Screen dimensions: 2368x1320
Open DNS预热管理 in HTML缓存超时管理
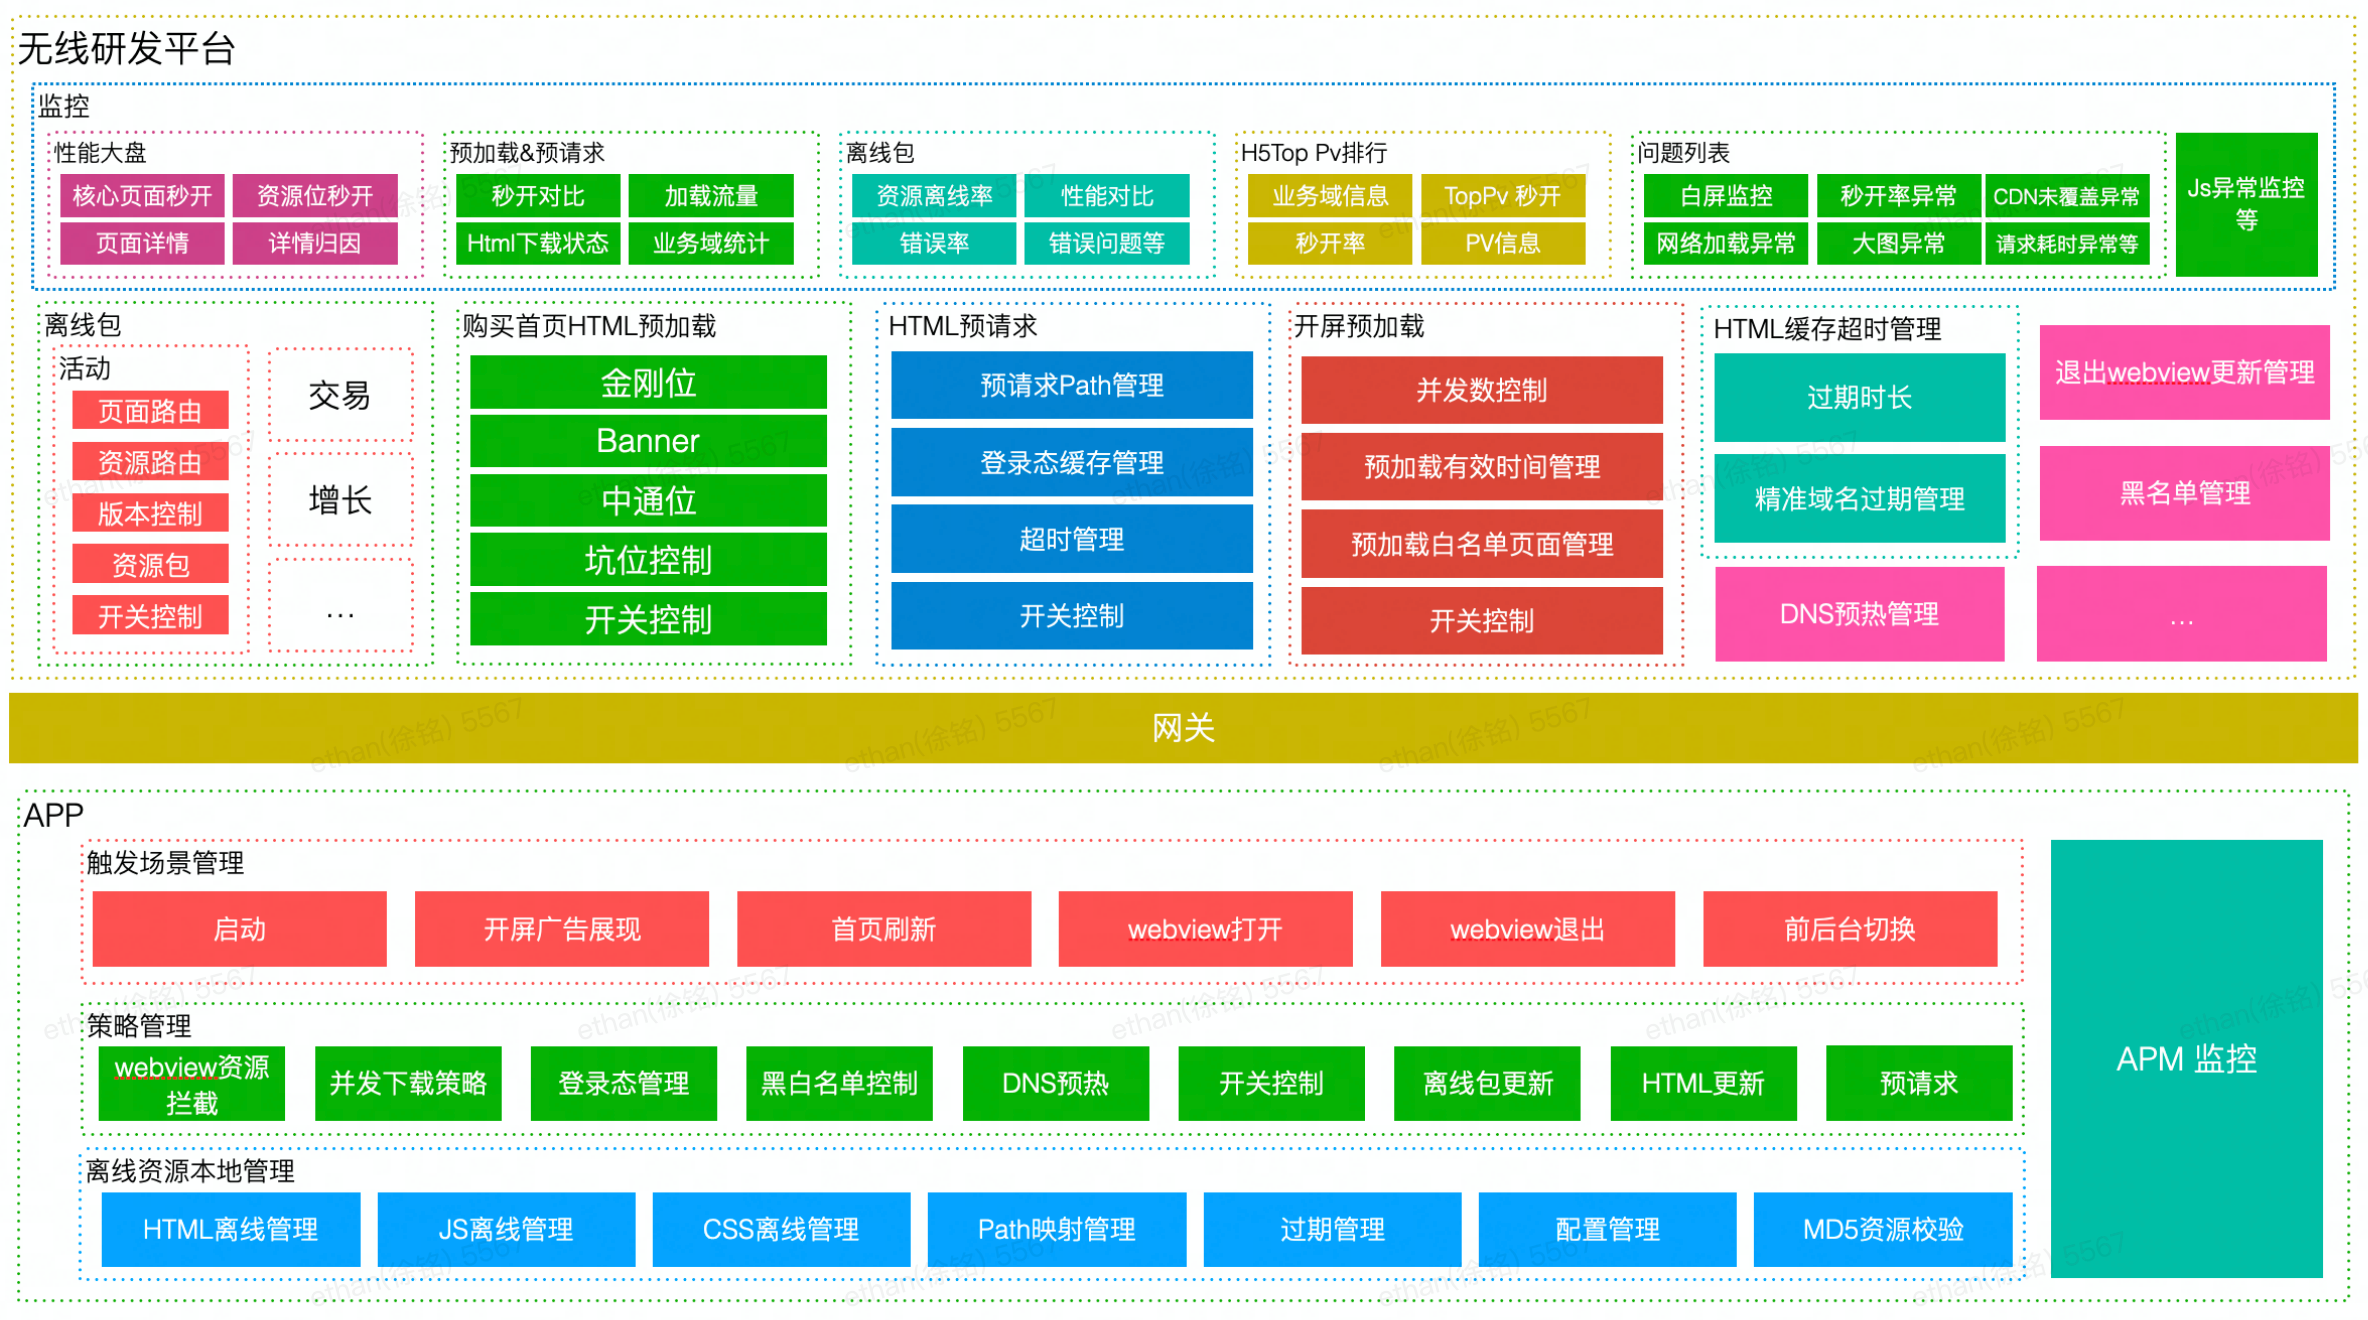1858,614
